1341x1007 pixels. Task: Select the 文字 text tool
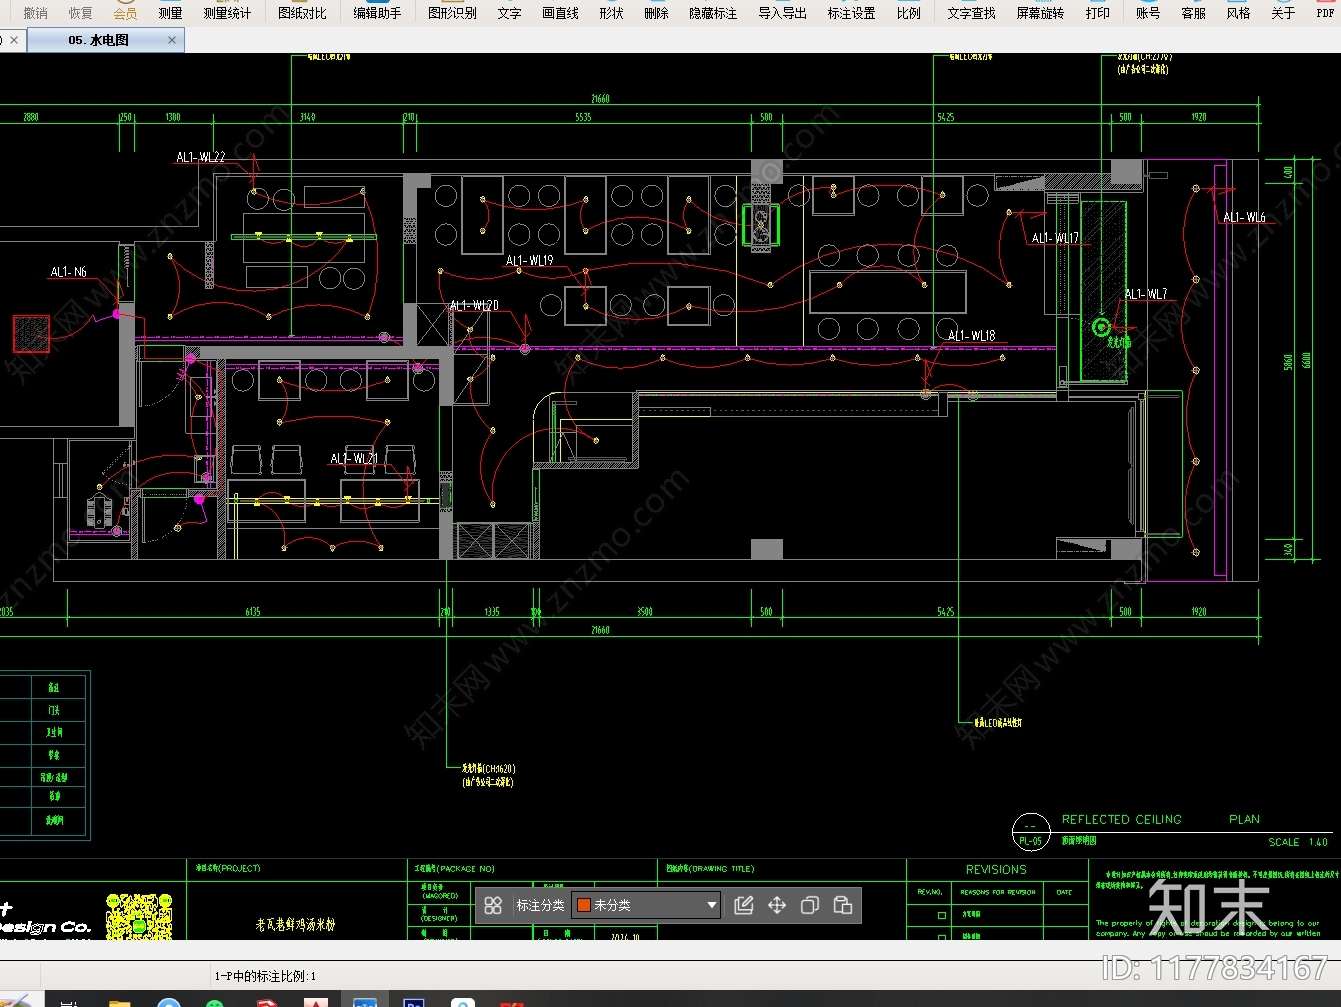[509, 13]
